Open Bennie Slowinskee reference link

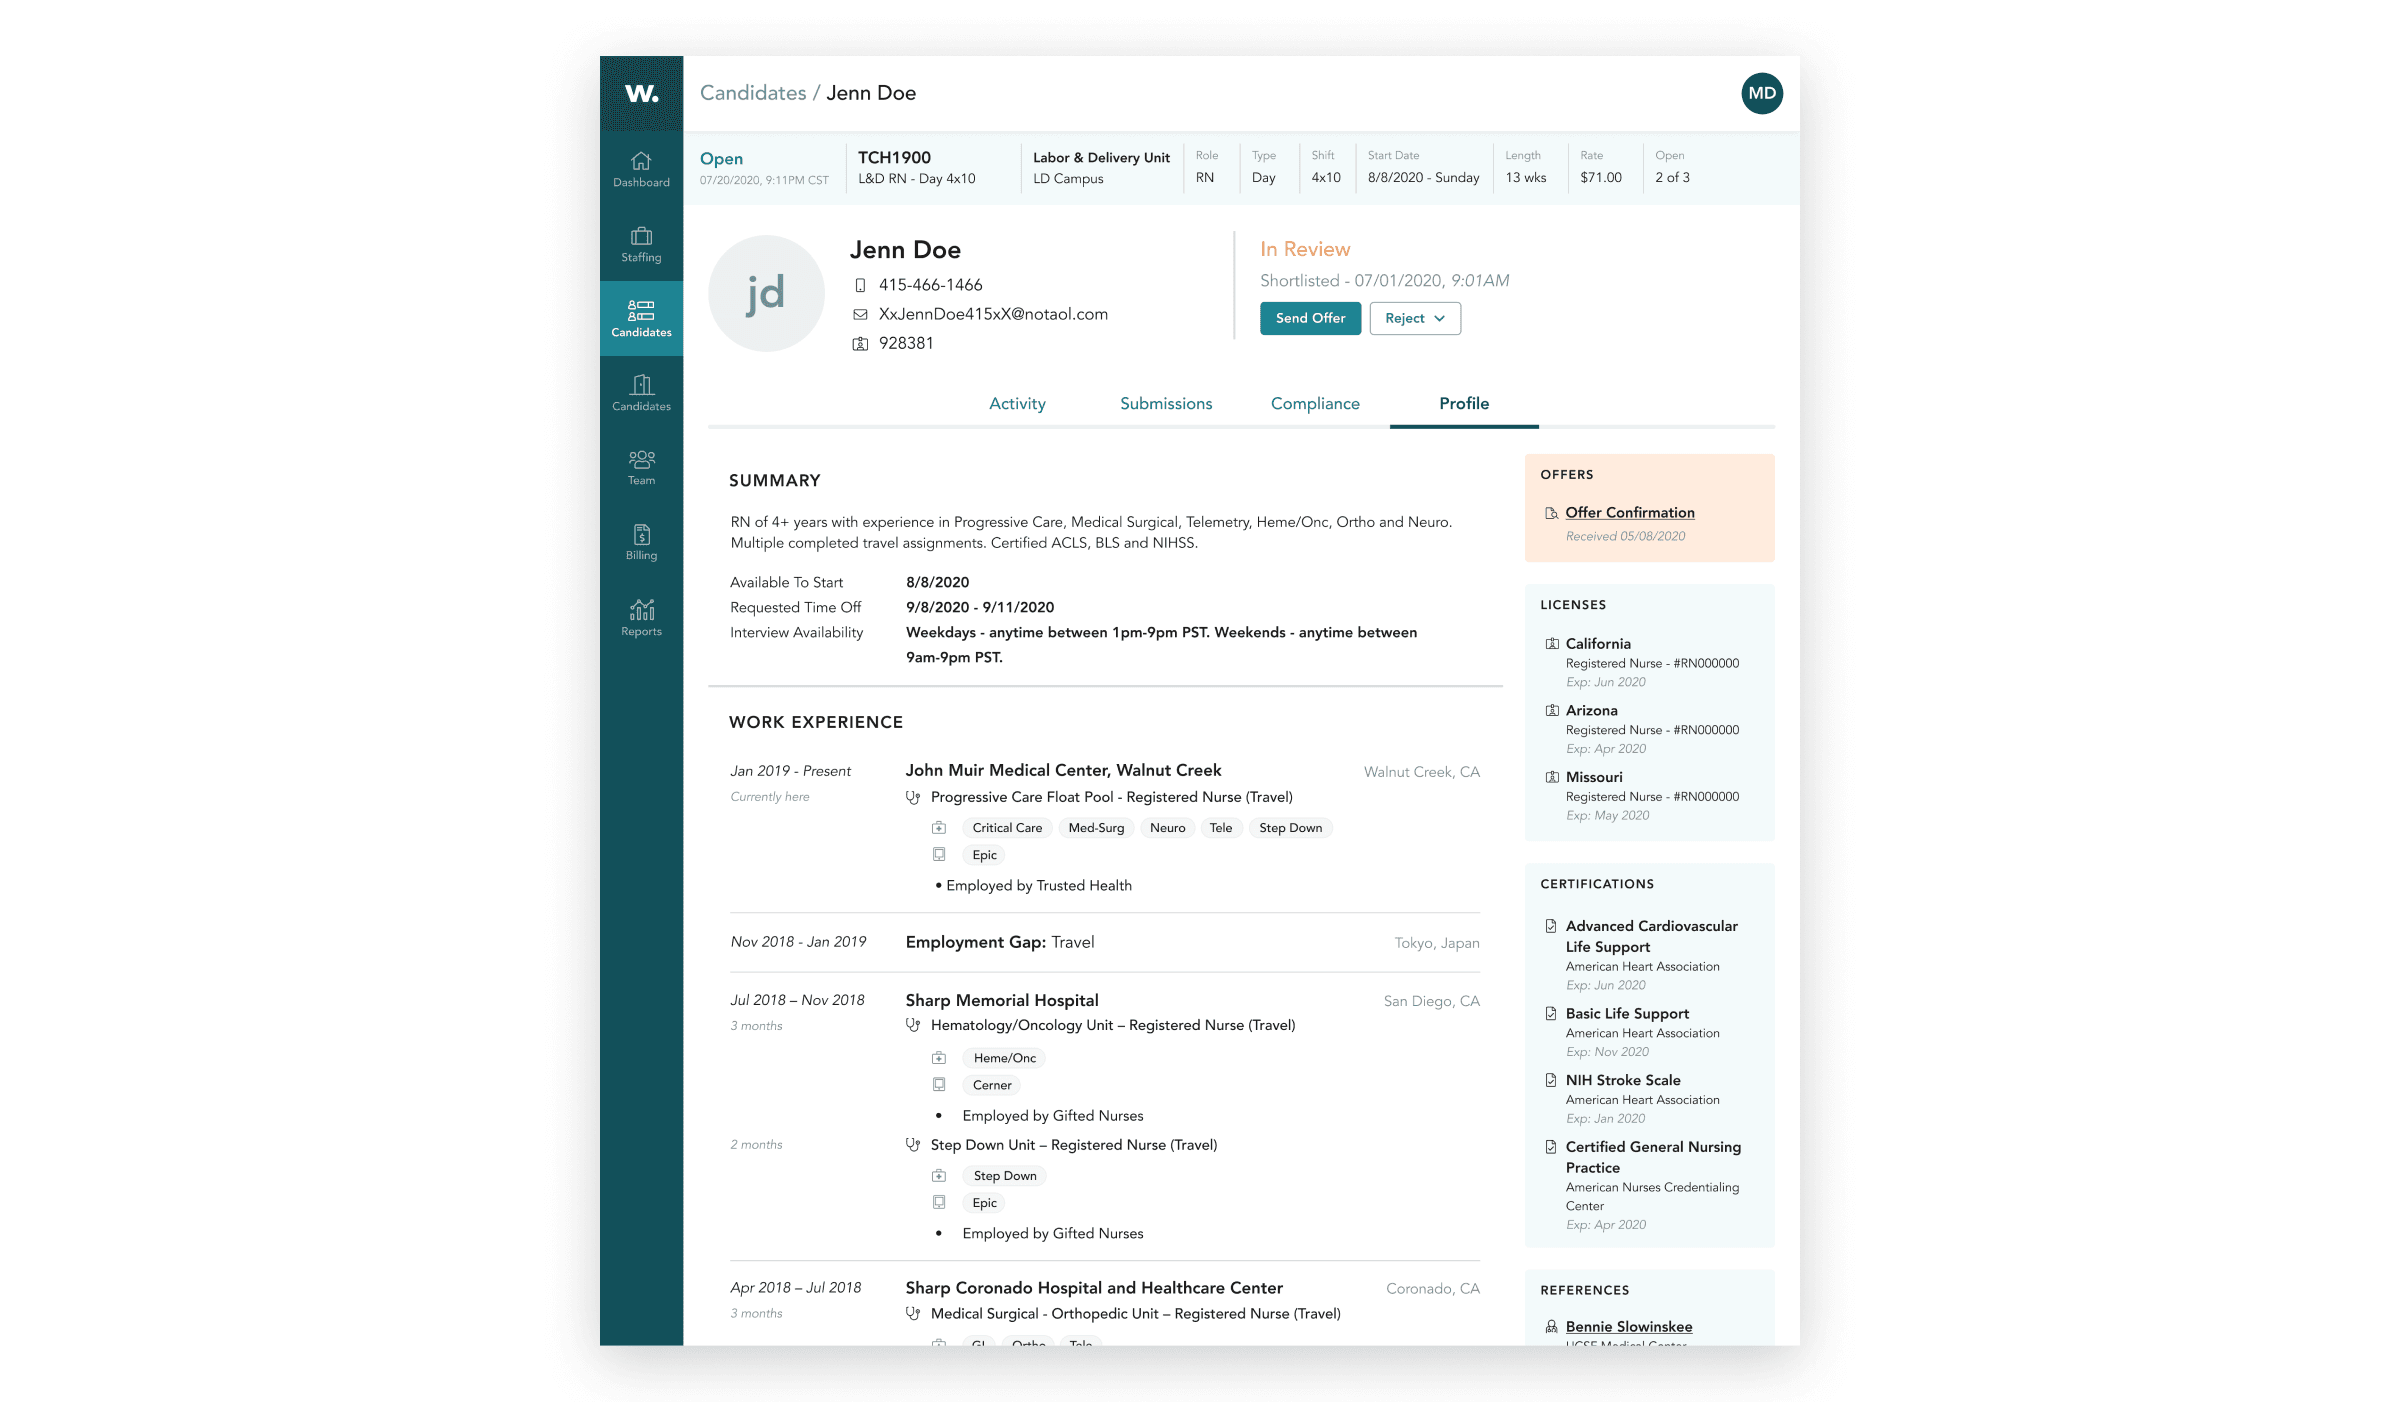click(x=1628, y=1326)
